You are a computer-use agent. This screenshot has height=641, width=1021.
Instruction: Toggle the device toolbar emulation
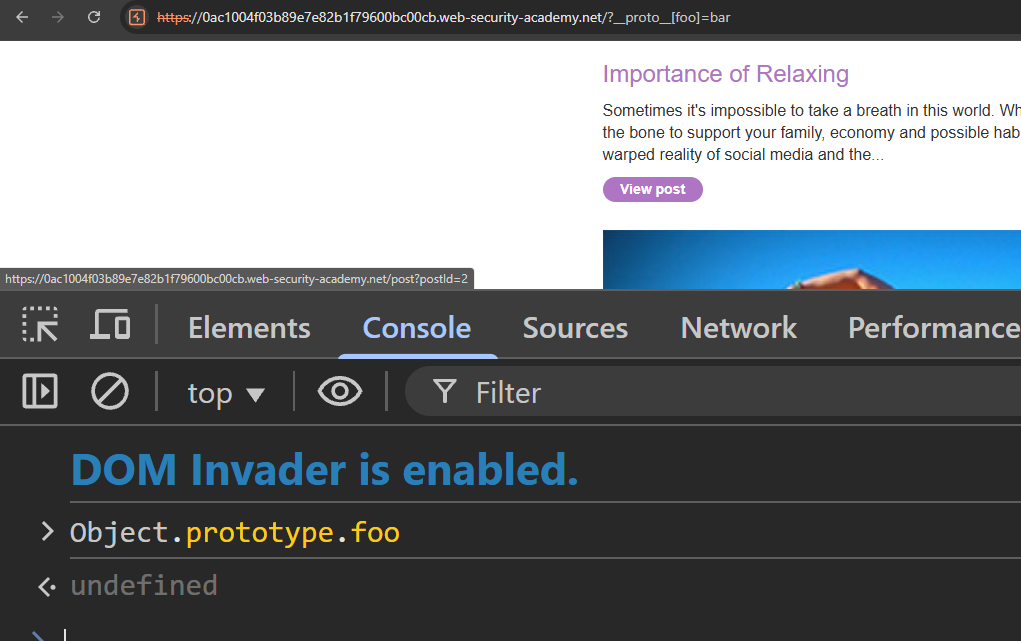point(110,326)
